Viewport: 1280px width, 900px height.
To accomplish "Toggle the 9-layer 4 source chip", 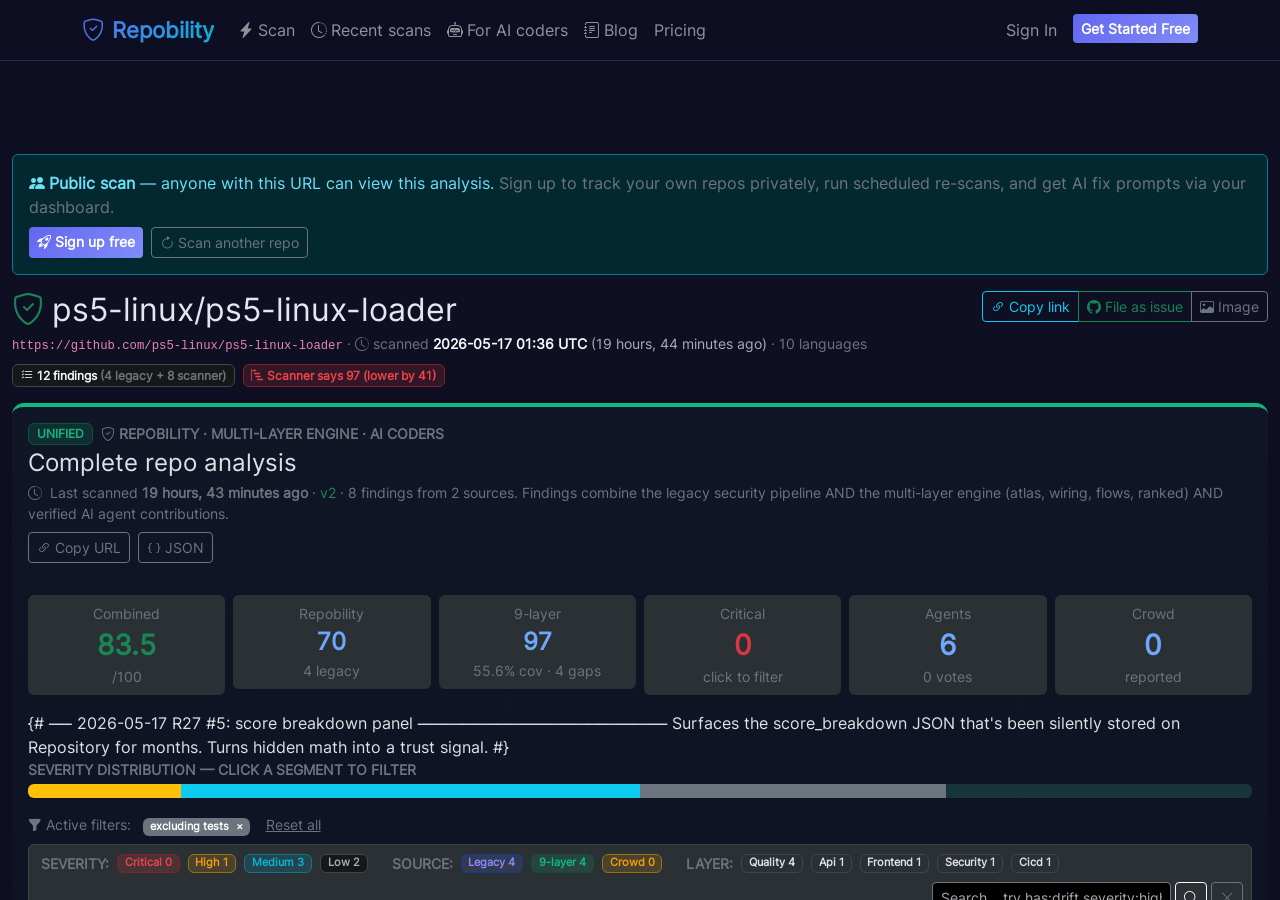I will 562,863.
